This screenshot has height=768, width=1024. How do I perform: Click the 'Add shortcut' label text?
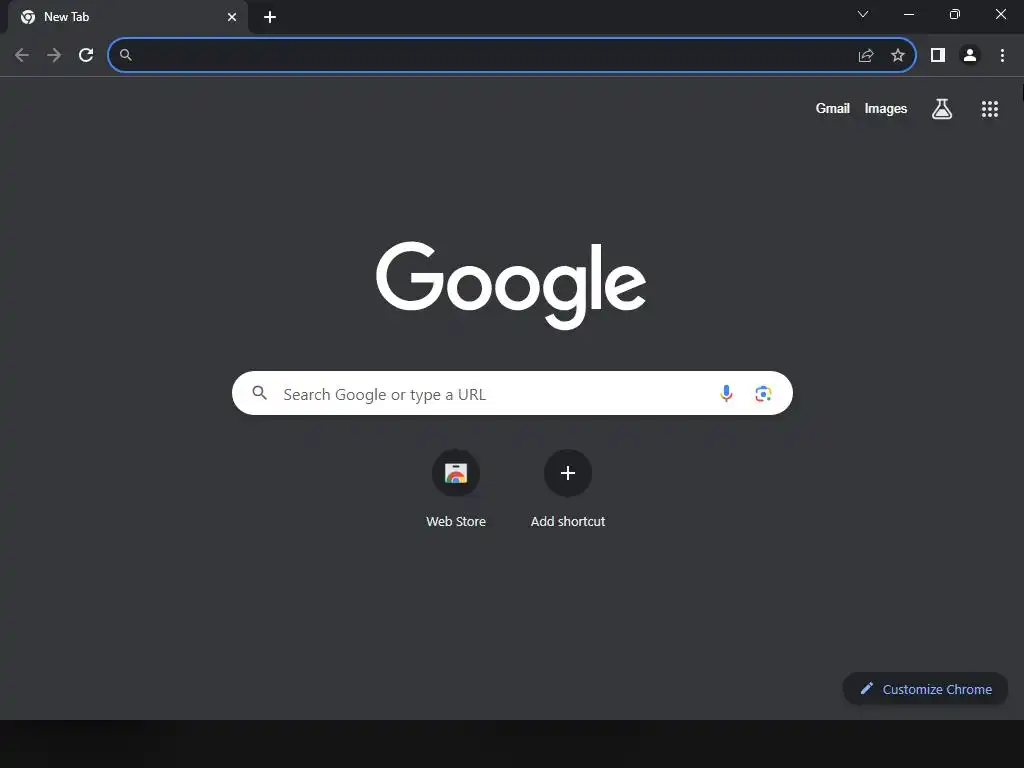568,521
